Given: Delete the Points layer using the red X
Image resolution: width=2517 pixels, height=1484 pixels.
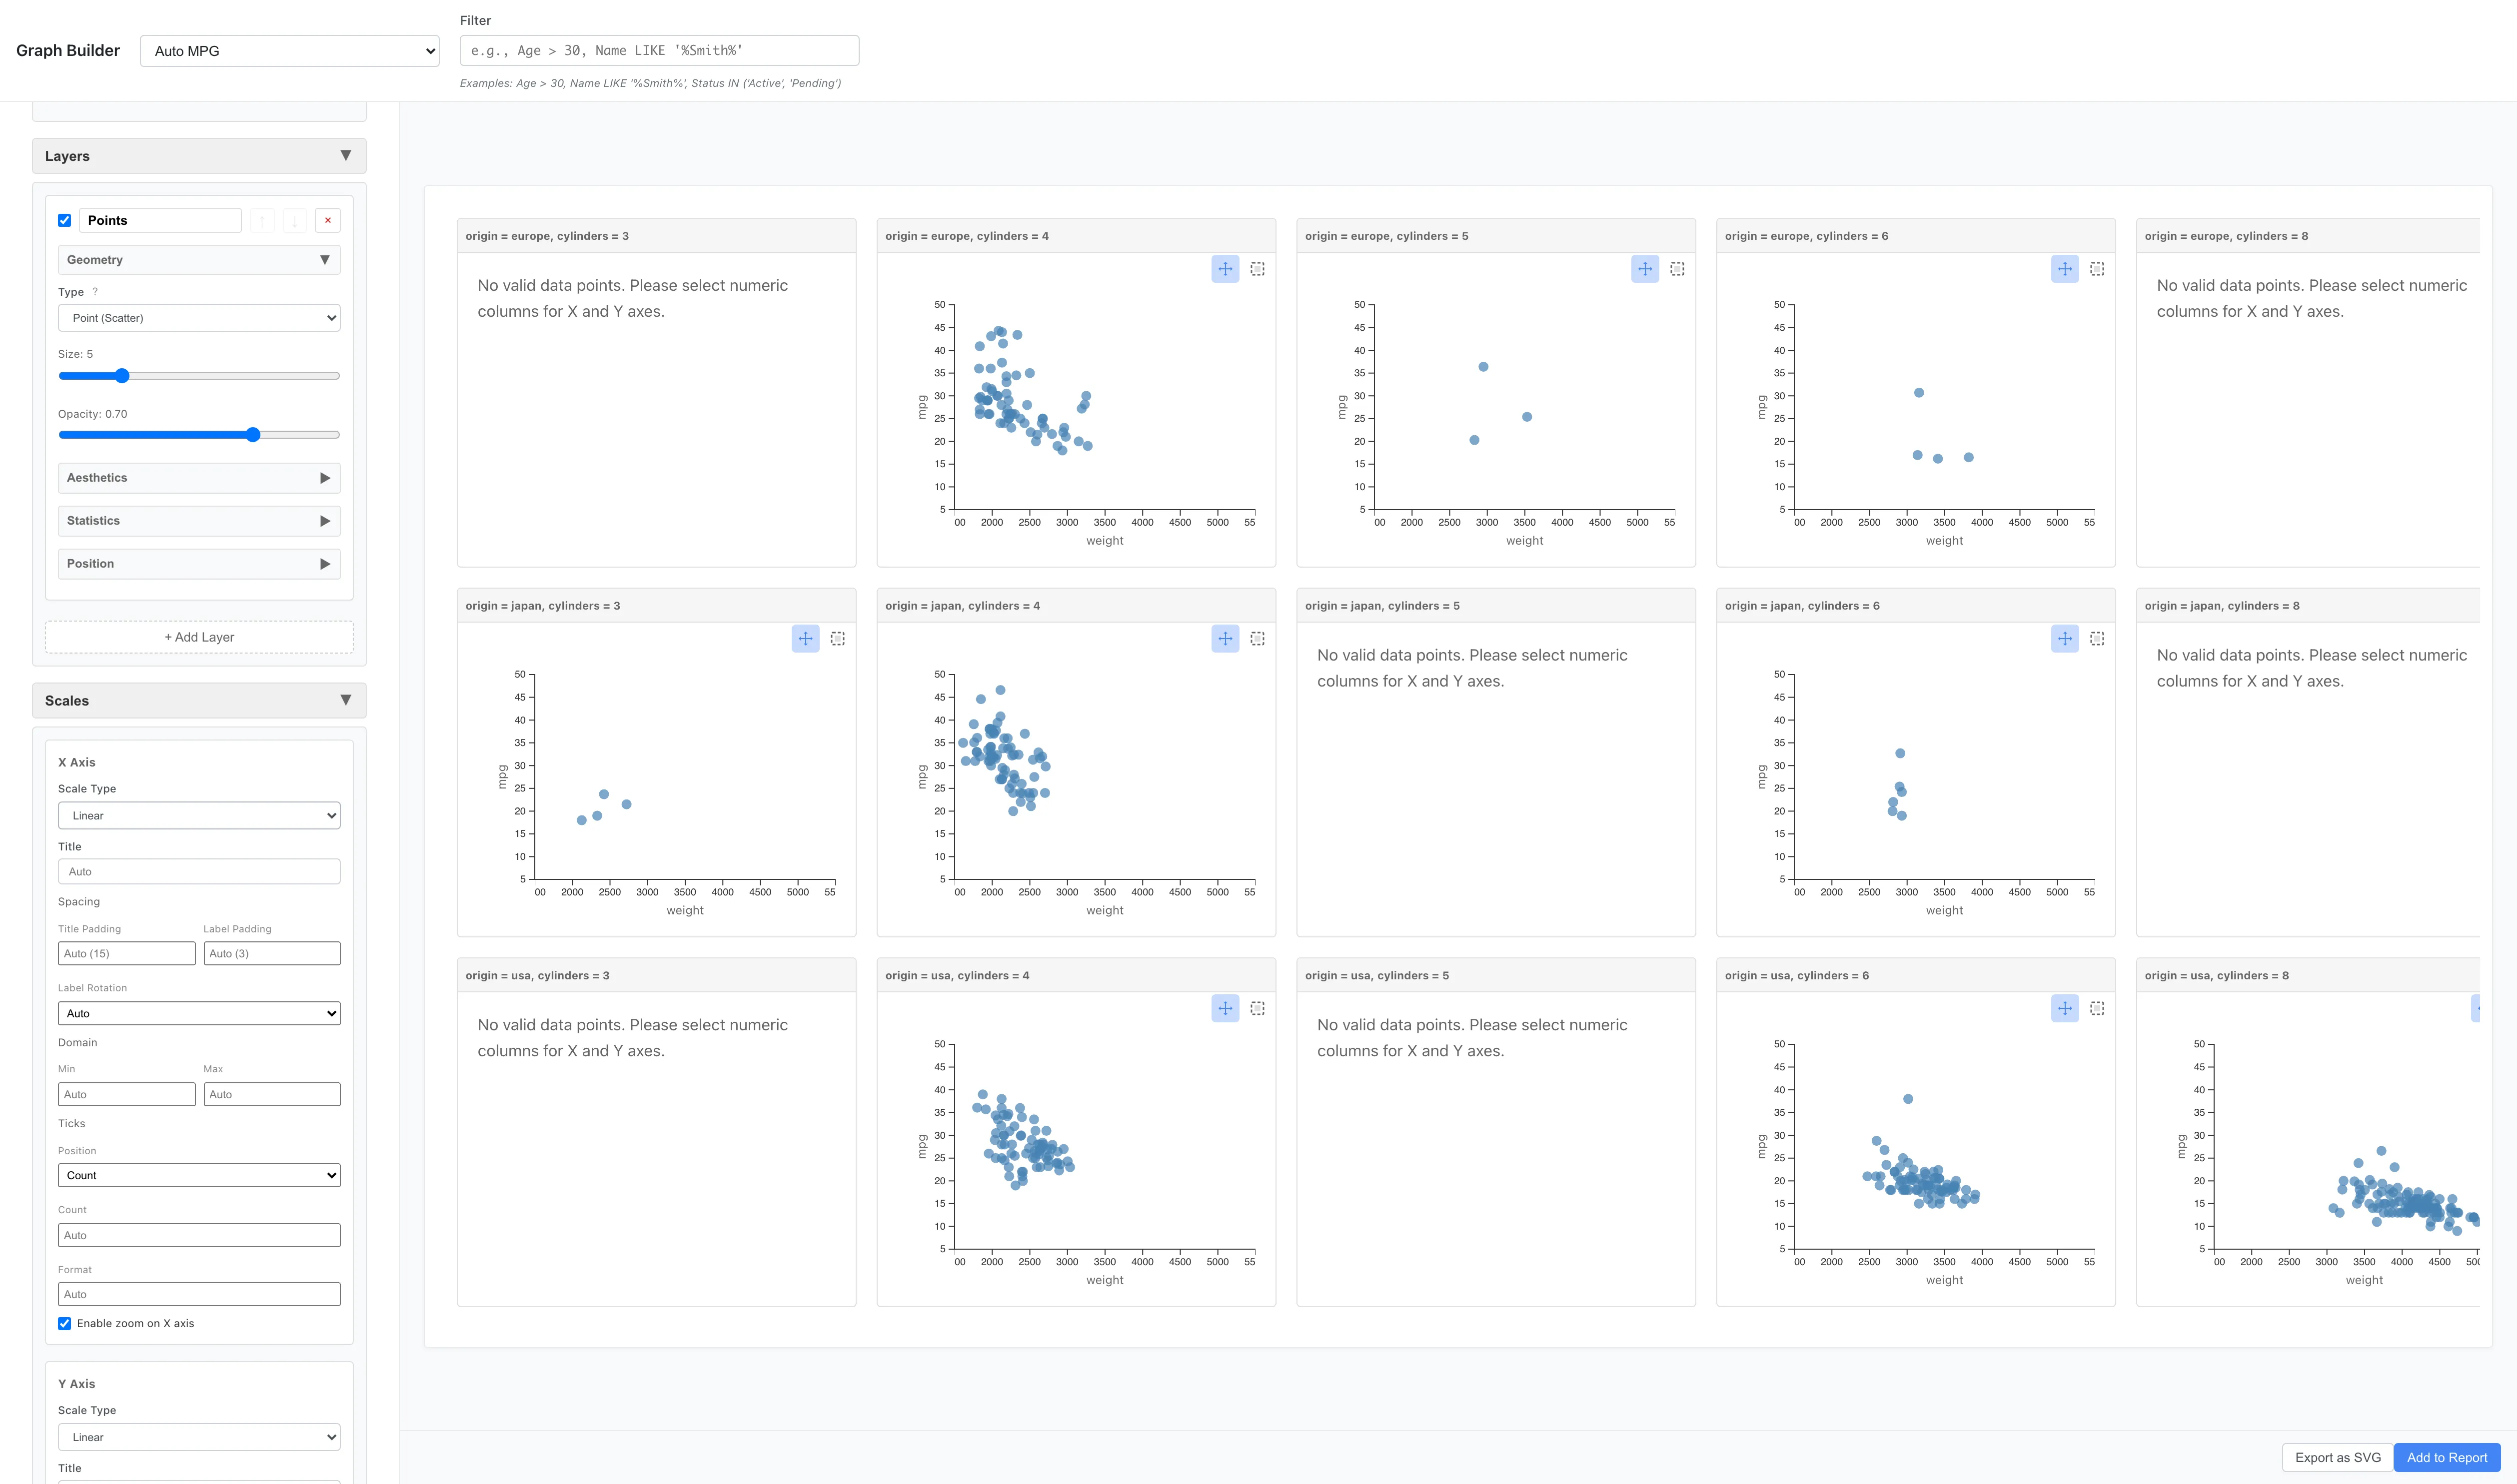Looking at the screenshot, I should (x=327, y=220).
